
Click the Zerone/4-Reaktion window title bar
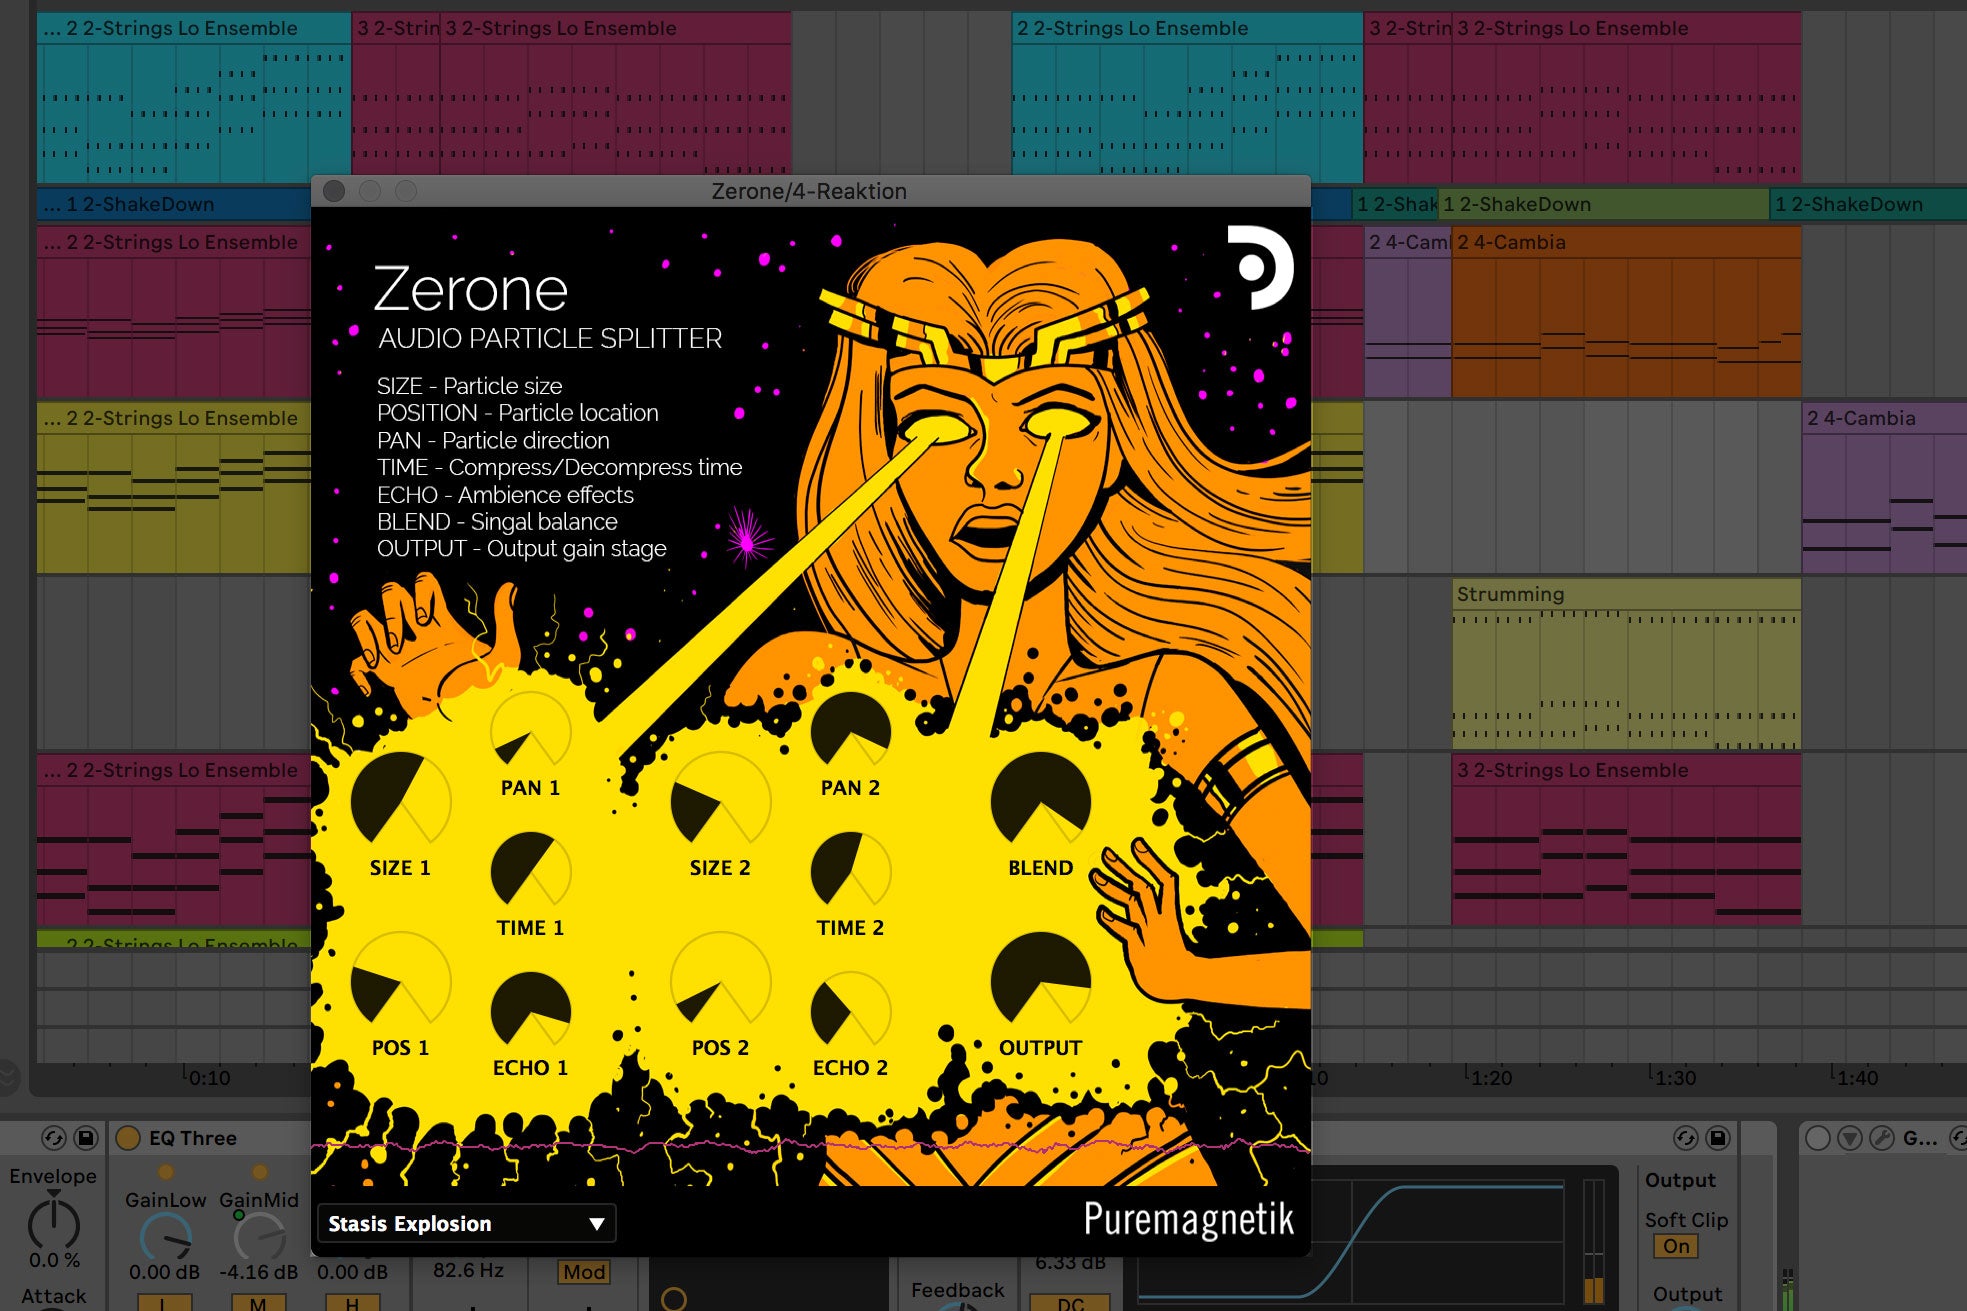[x=810, y=191]
